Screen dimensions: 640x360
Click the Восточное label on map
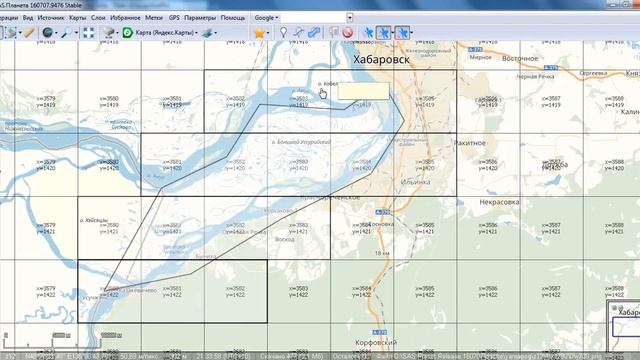tap(520, 58)
